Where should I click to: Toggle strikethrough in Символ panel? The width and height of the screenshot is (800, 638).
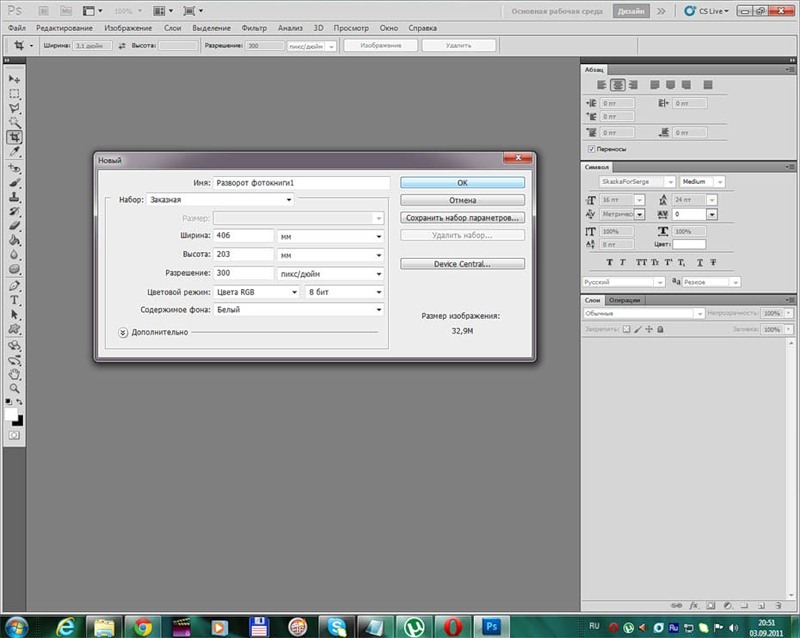pos(713,262)
